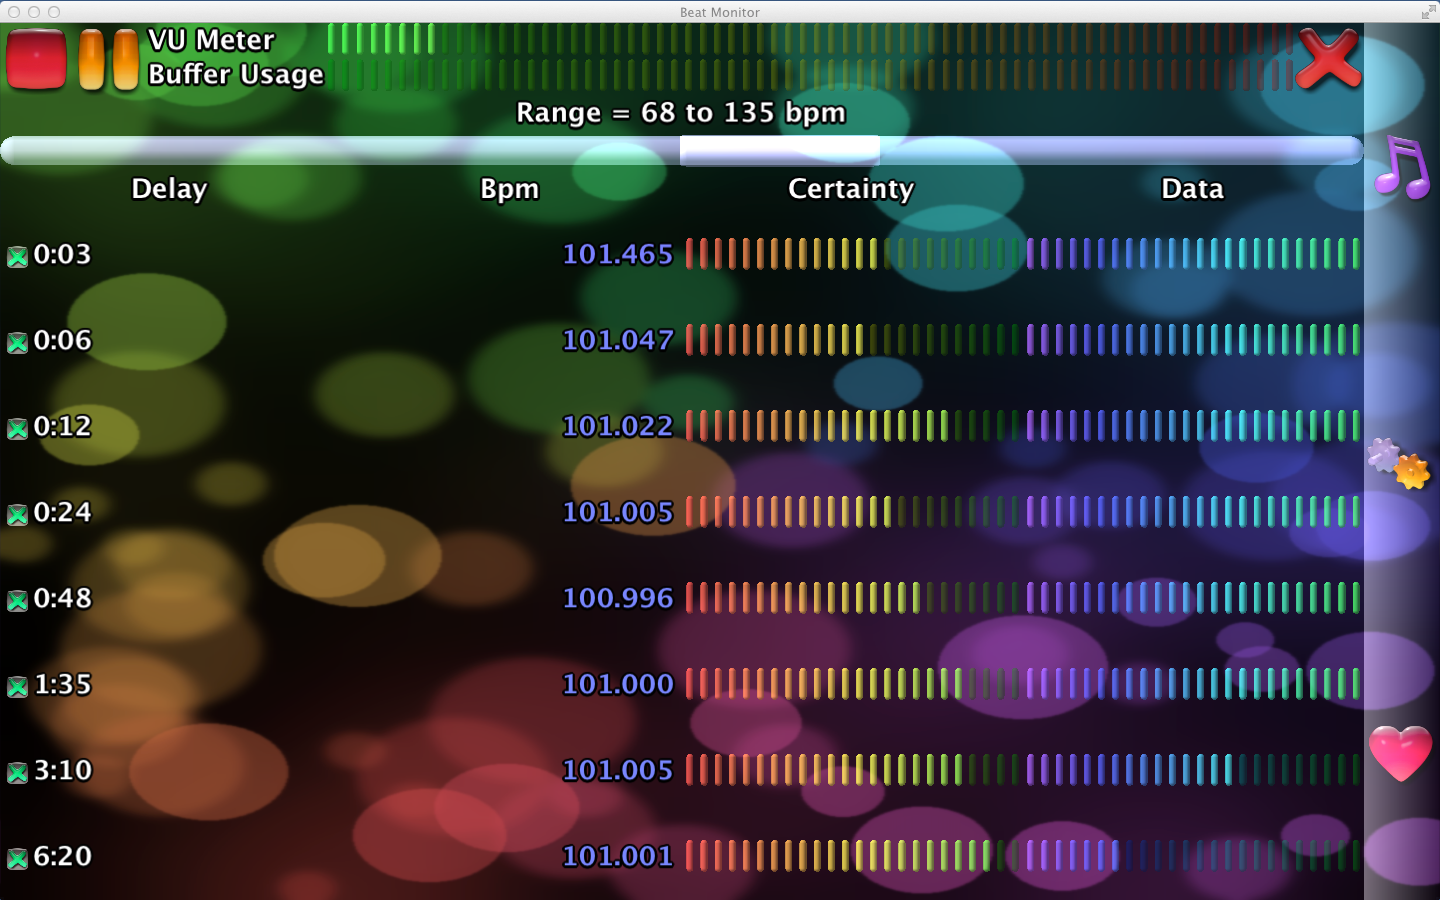Click the 101.047 bpm value
Screen dimensions: 1440x900
[618, 340]
